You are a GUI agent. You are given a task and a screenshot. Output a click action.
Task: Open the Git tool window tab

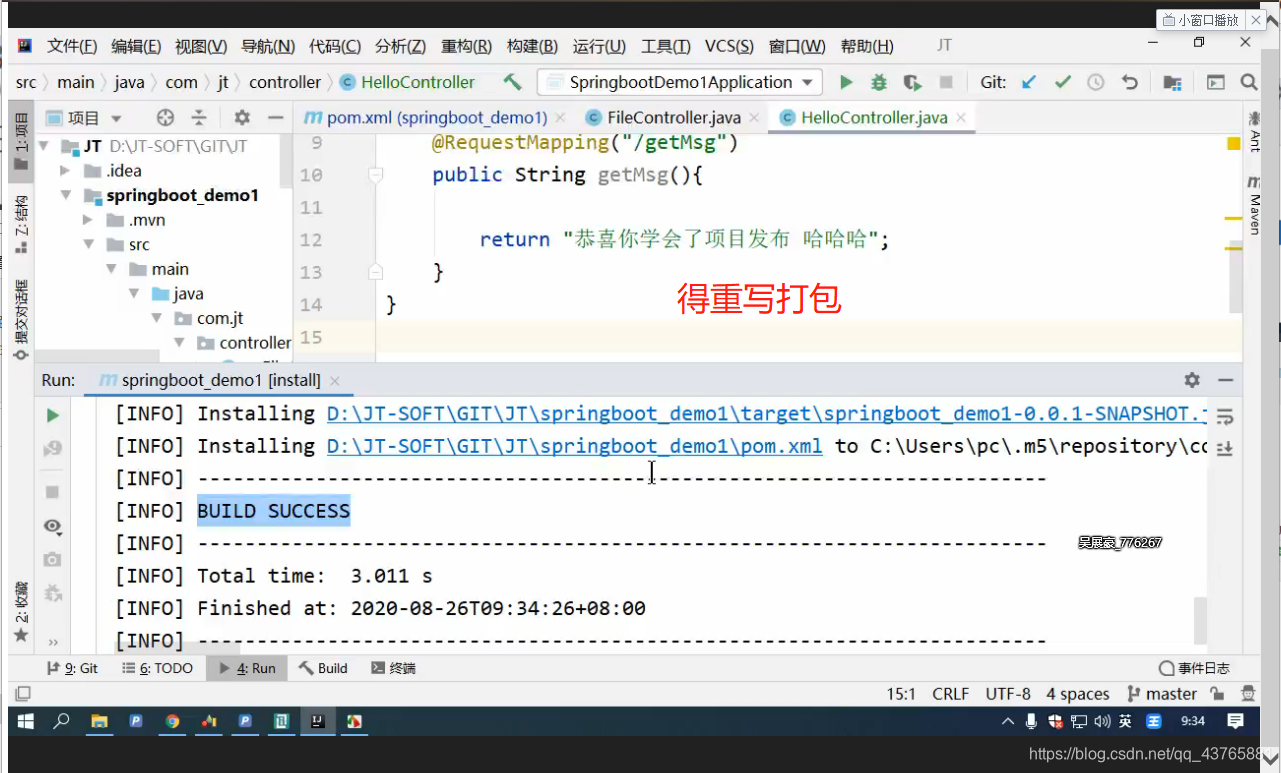tap(73, 668)
